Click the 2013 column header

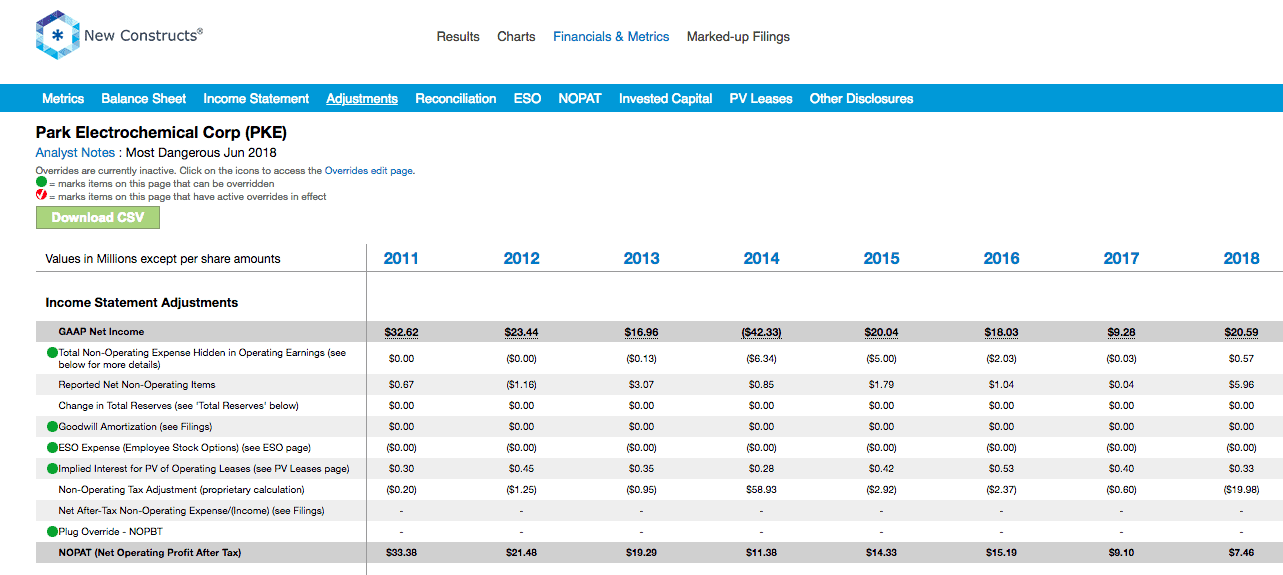click(641, 258)
